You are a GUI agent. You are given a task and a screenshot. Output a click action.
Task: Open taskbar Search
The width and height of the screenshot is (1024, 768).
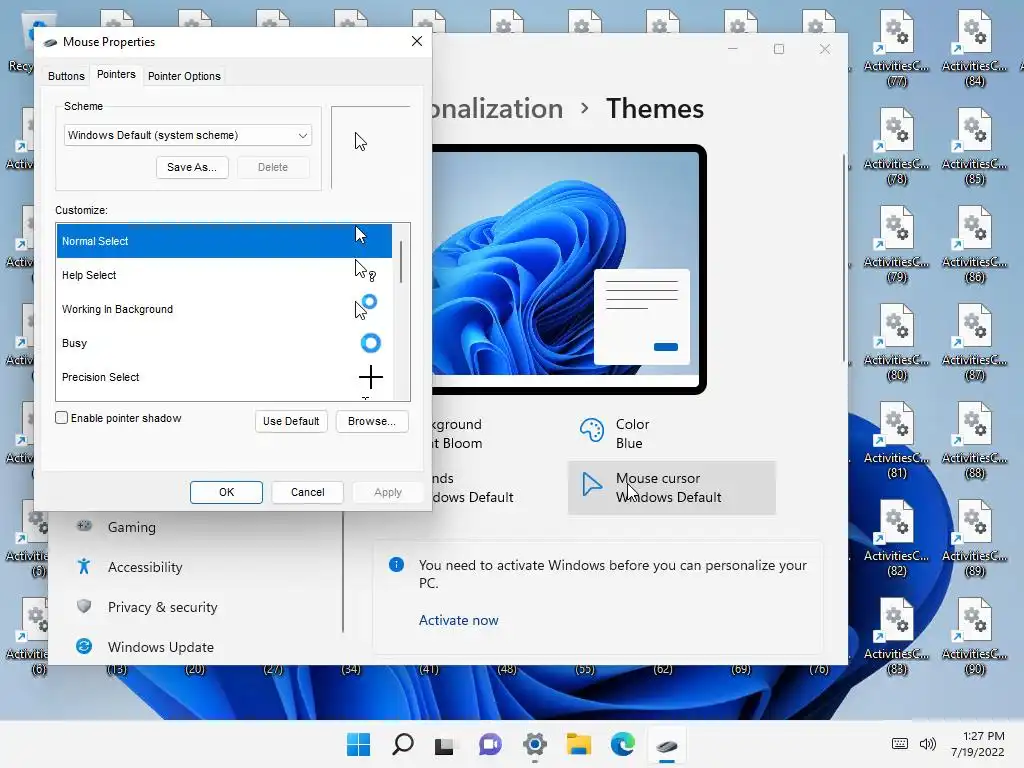click(402, 744)
